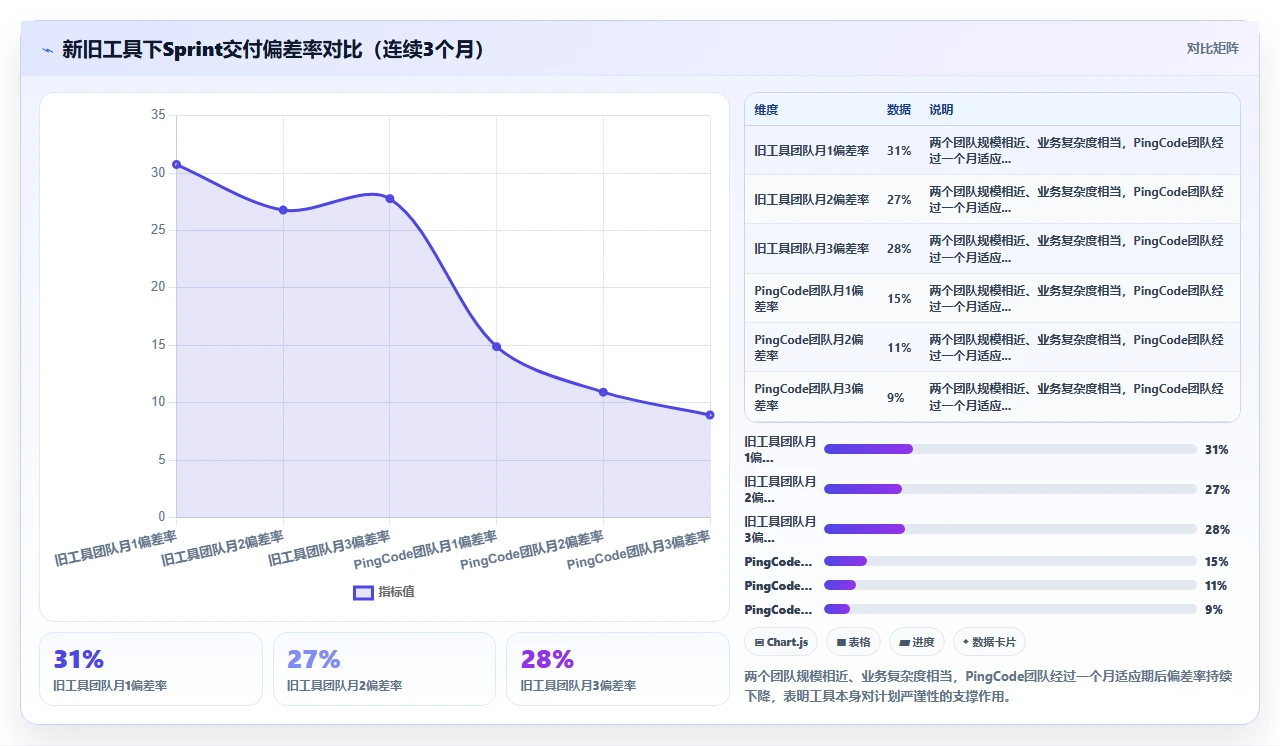Click the 数据卡片 tag chip
The height and width of the screenshot is (746, 1280).
pyautogui.click(x=989, y=642)
